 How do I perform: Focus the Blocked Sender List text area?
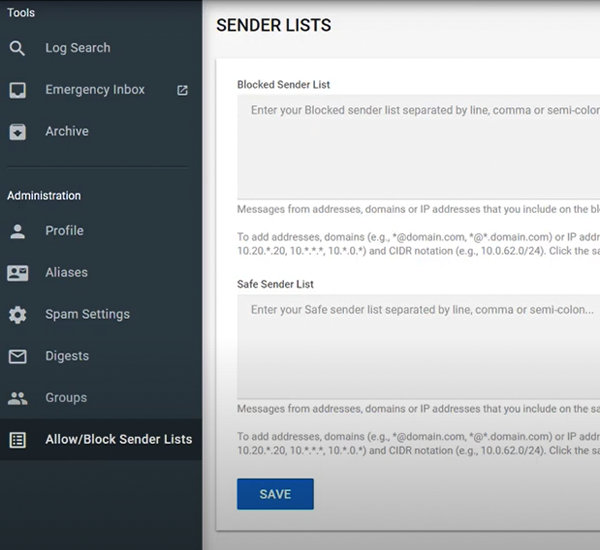(418, 147)
